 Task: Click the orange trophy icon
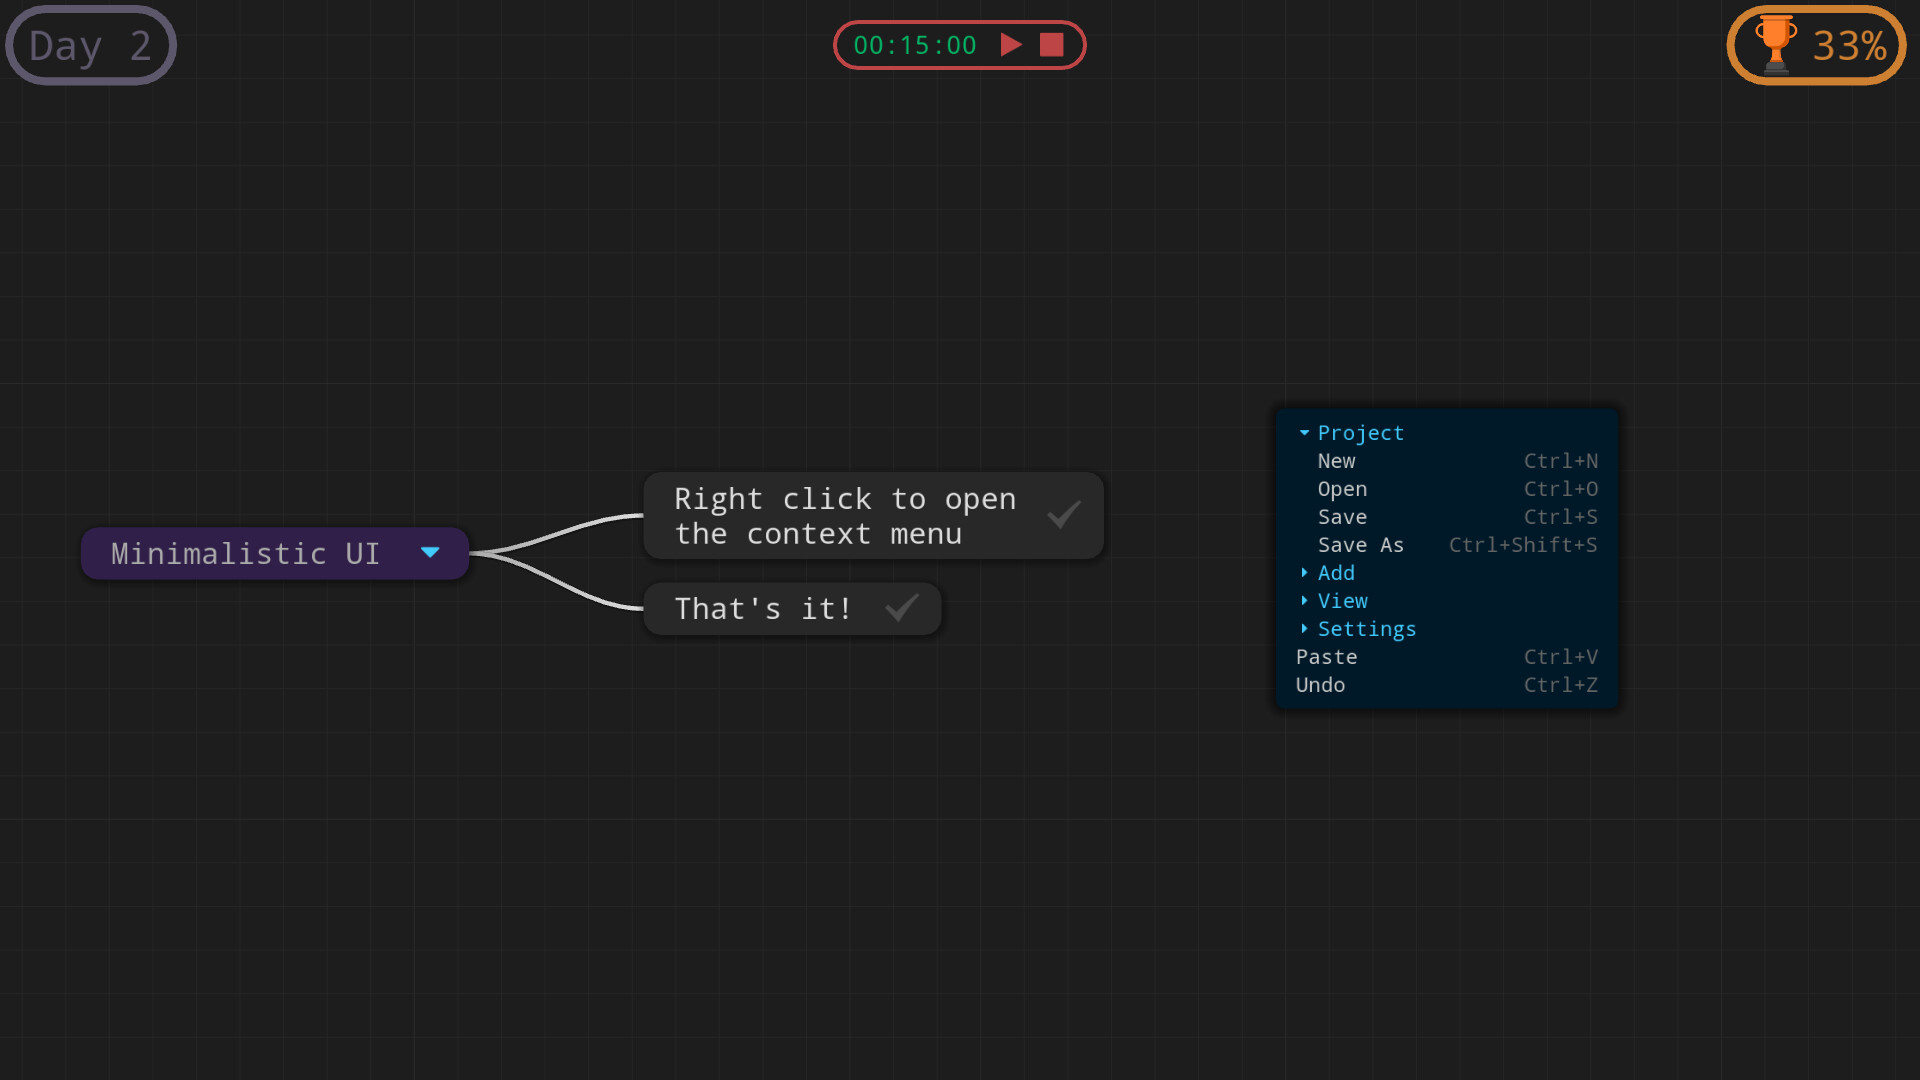1776,45
